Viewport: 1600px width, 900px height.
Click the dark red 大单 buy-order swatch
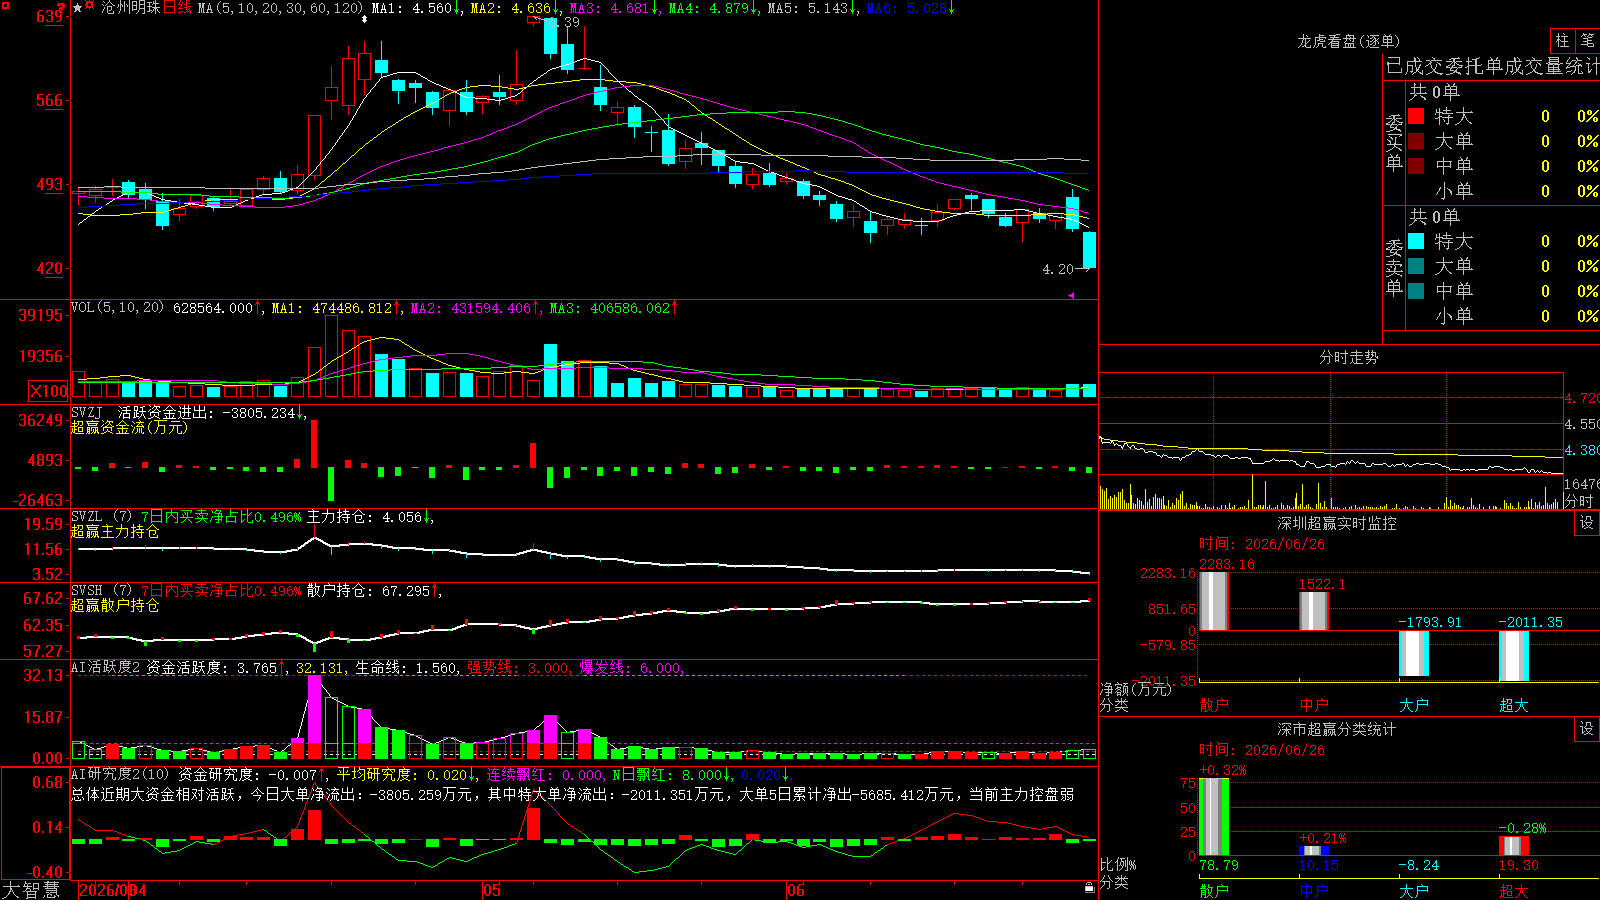point(1416,141)
